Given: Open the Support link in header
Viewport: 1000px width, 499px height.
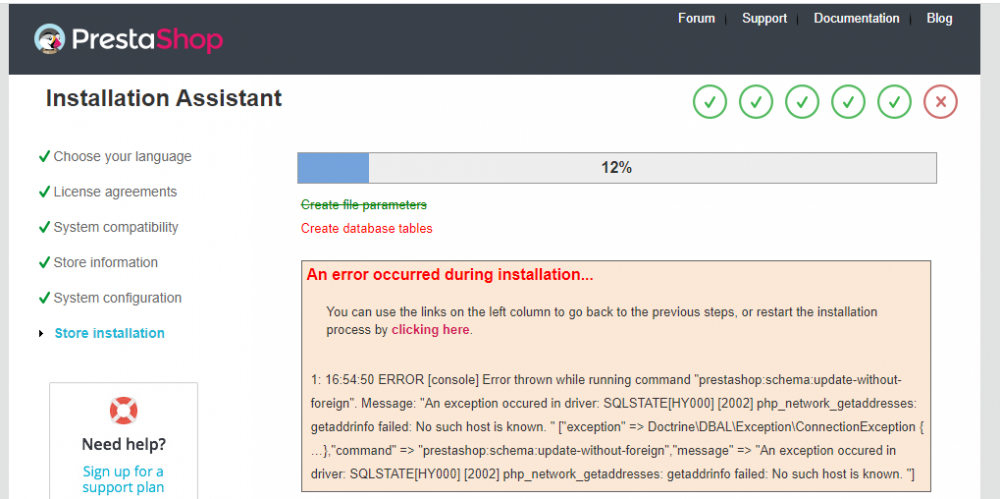Looking at the screenshot, I should click(x=764, y=19).
